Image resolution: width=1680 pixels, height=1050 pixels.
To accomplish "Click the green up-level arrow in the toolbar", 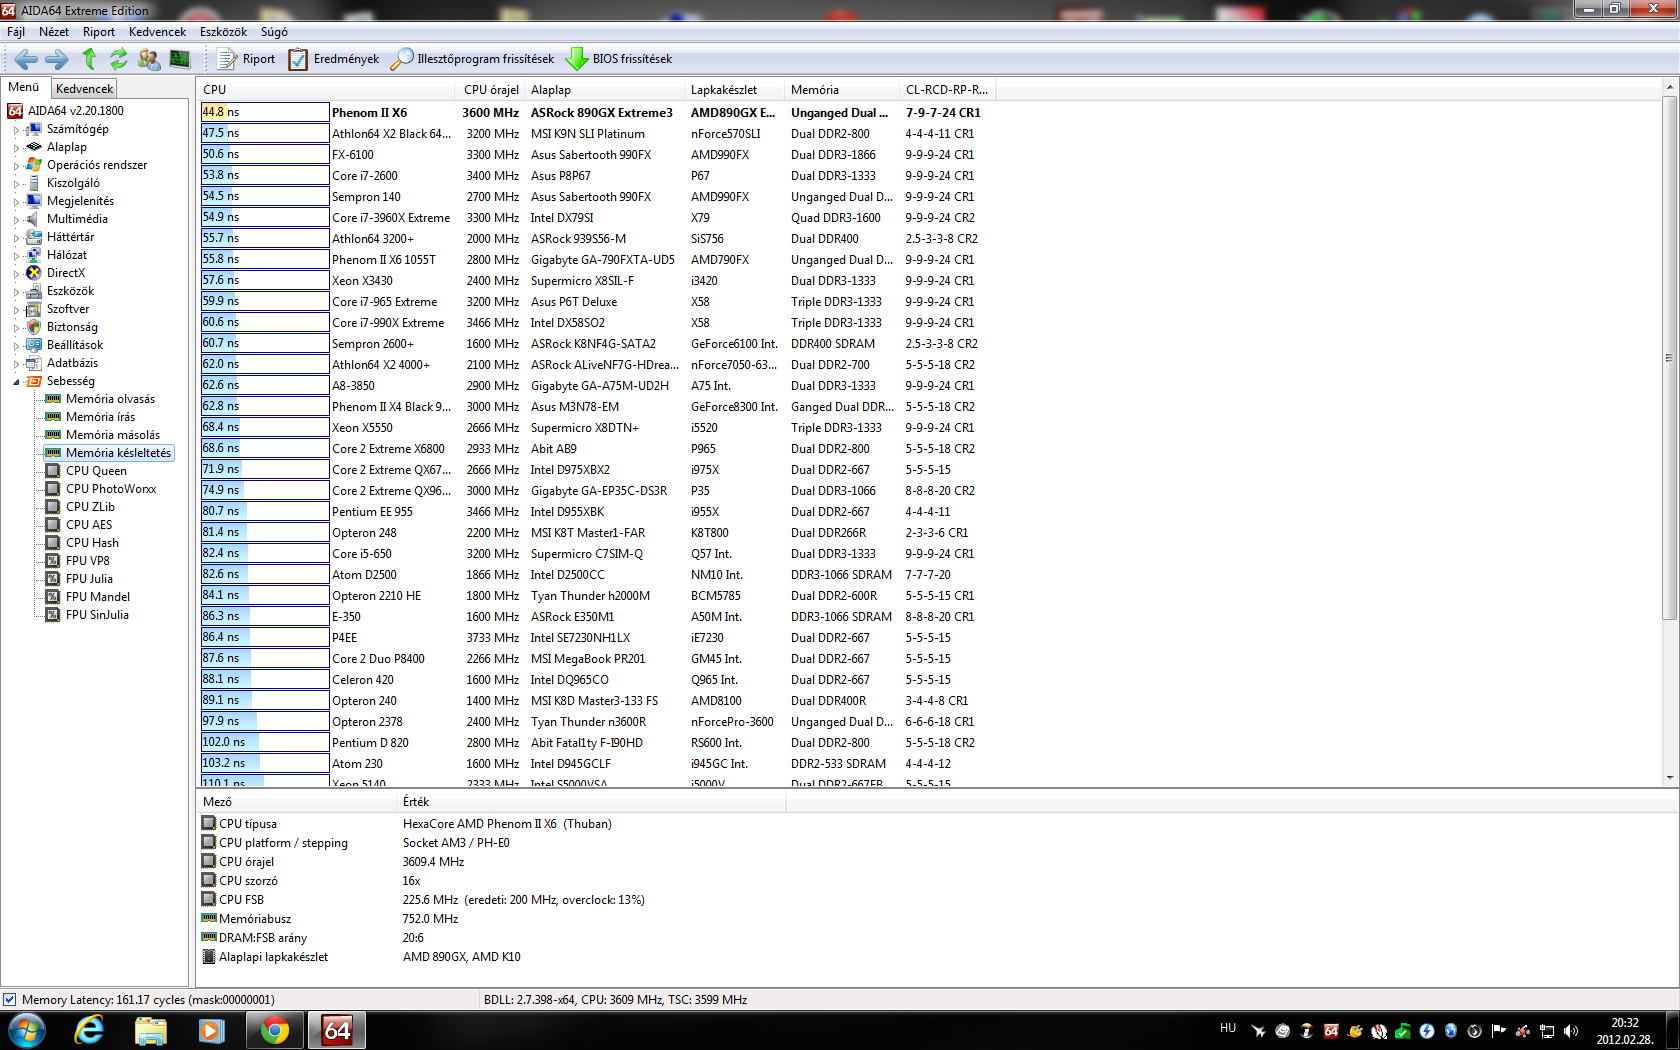I will pos(89,59).
